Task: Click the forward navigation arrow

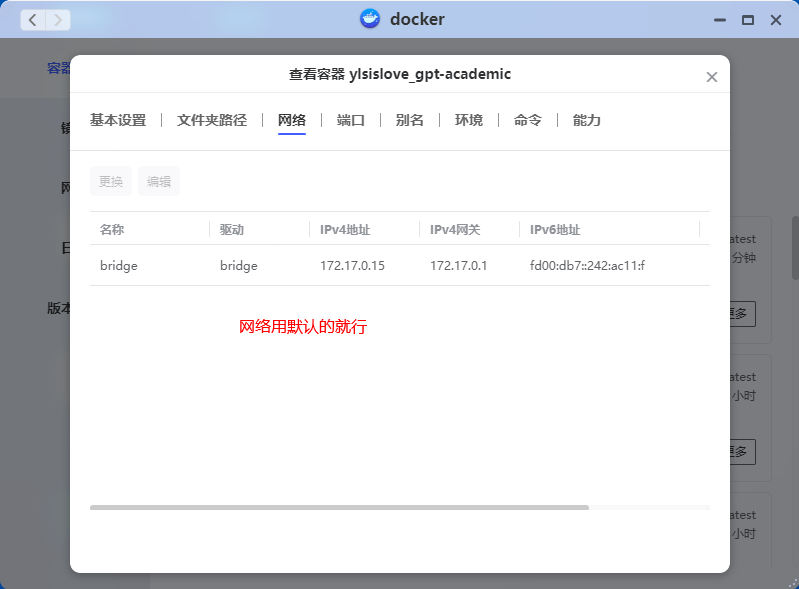Action: pyautogui.click(x=58, y=19)
